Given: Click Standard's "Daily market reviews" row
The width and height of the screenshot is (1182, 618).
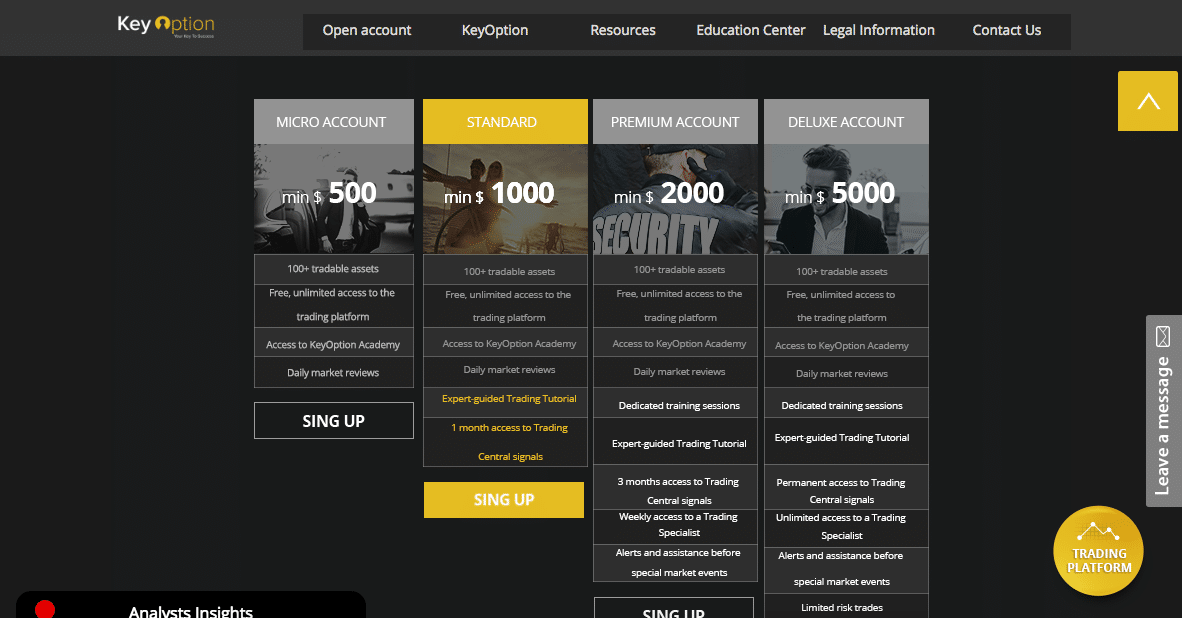Looking at the screenshot, I should (505, 370).
